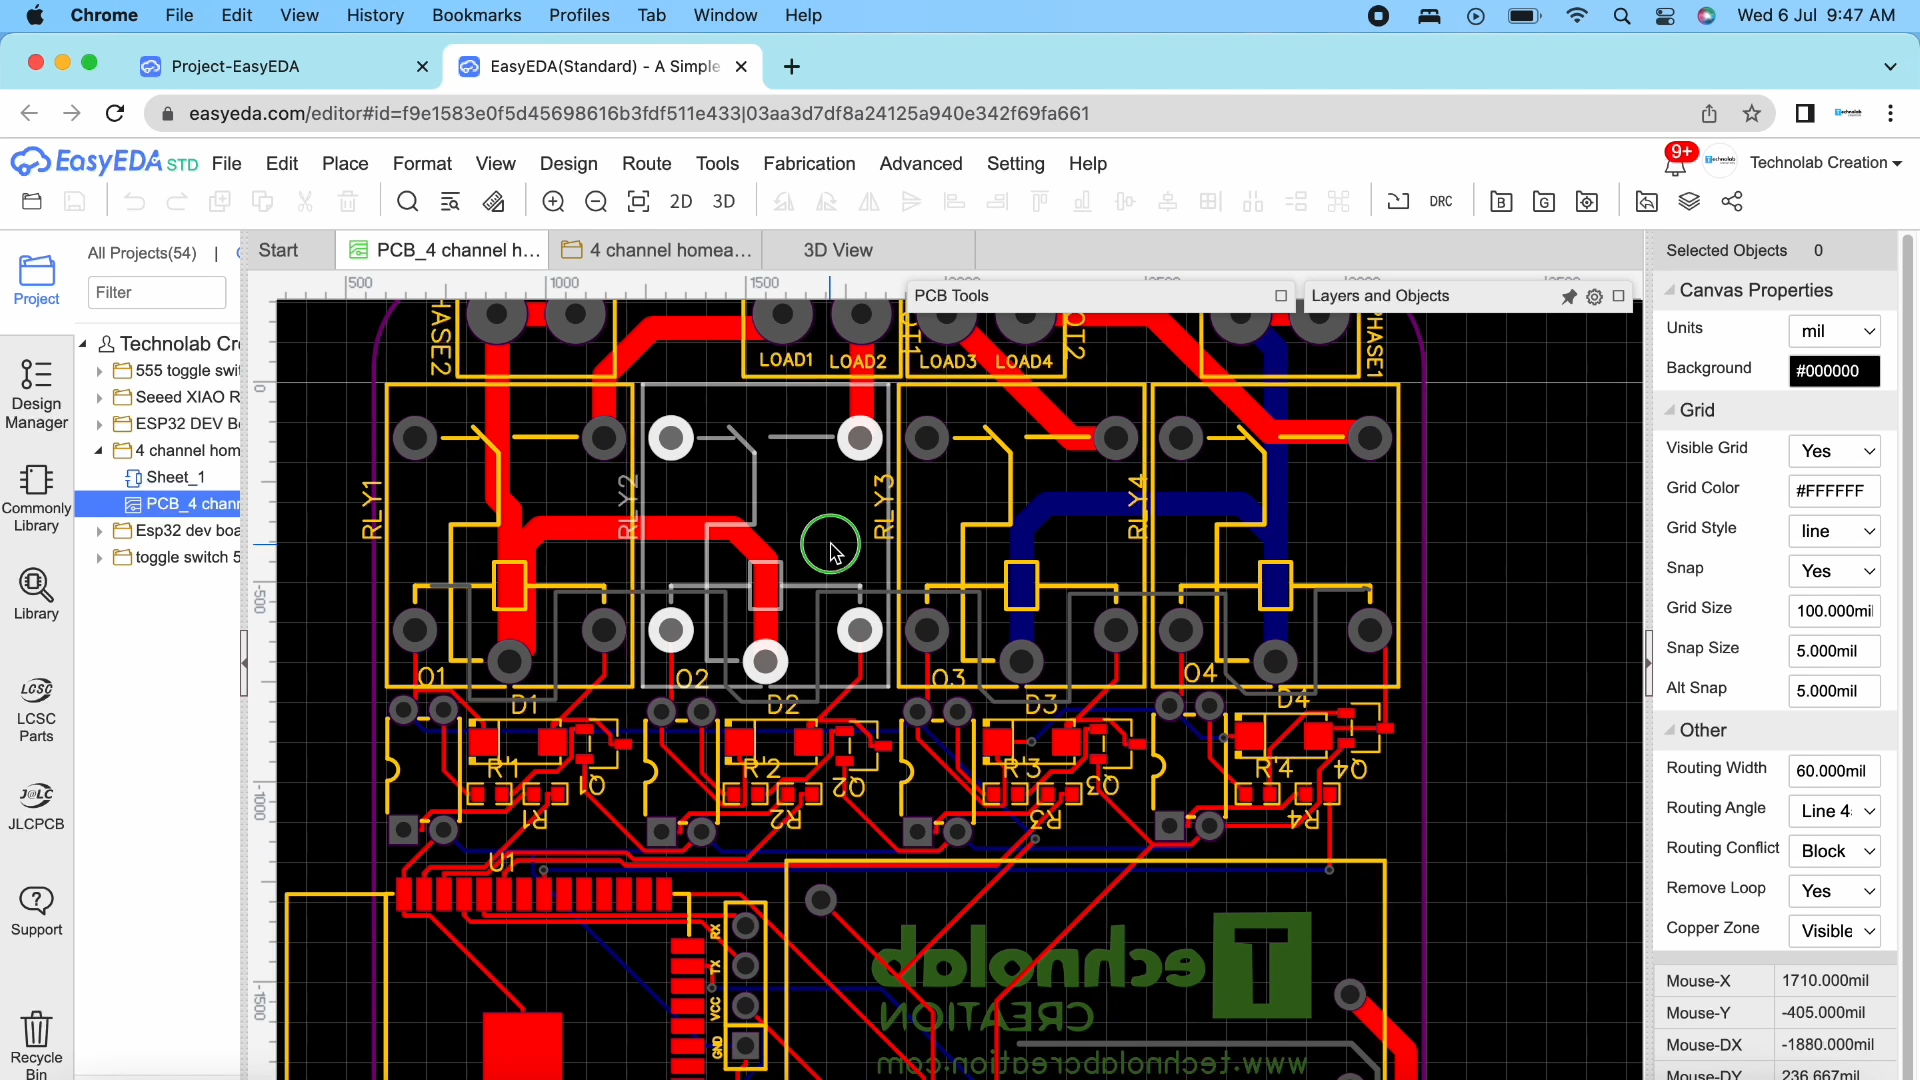Click All Projects(54) link
The image size is (1920, 1080).
pos(142,253)
